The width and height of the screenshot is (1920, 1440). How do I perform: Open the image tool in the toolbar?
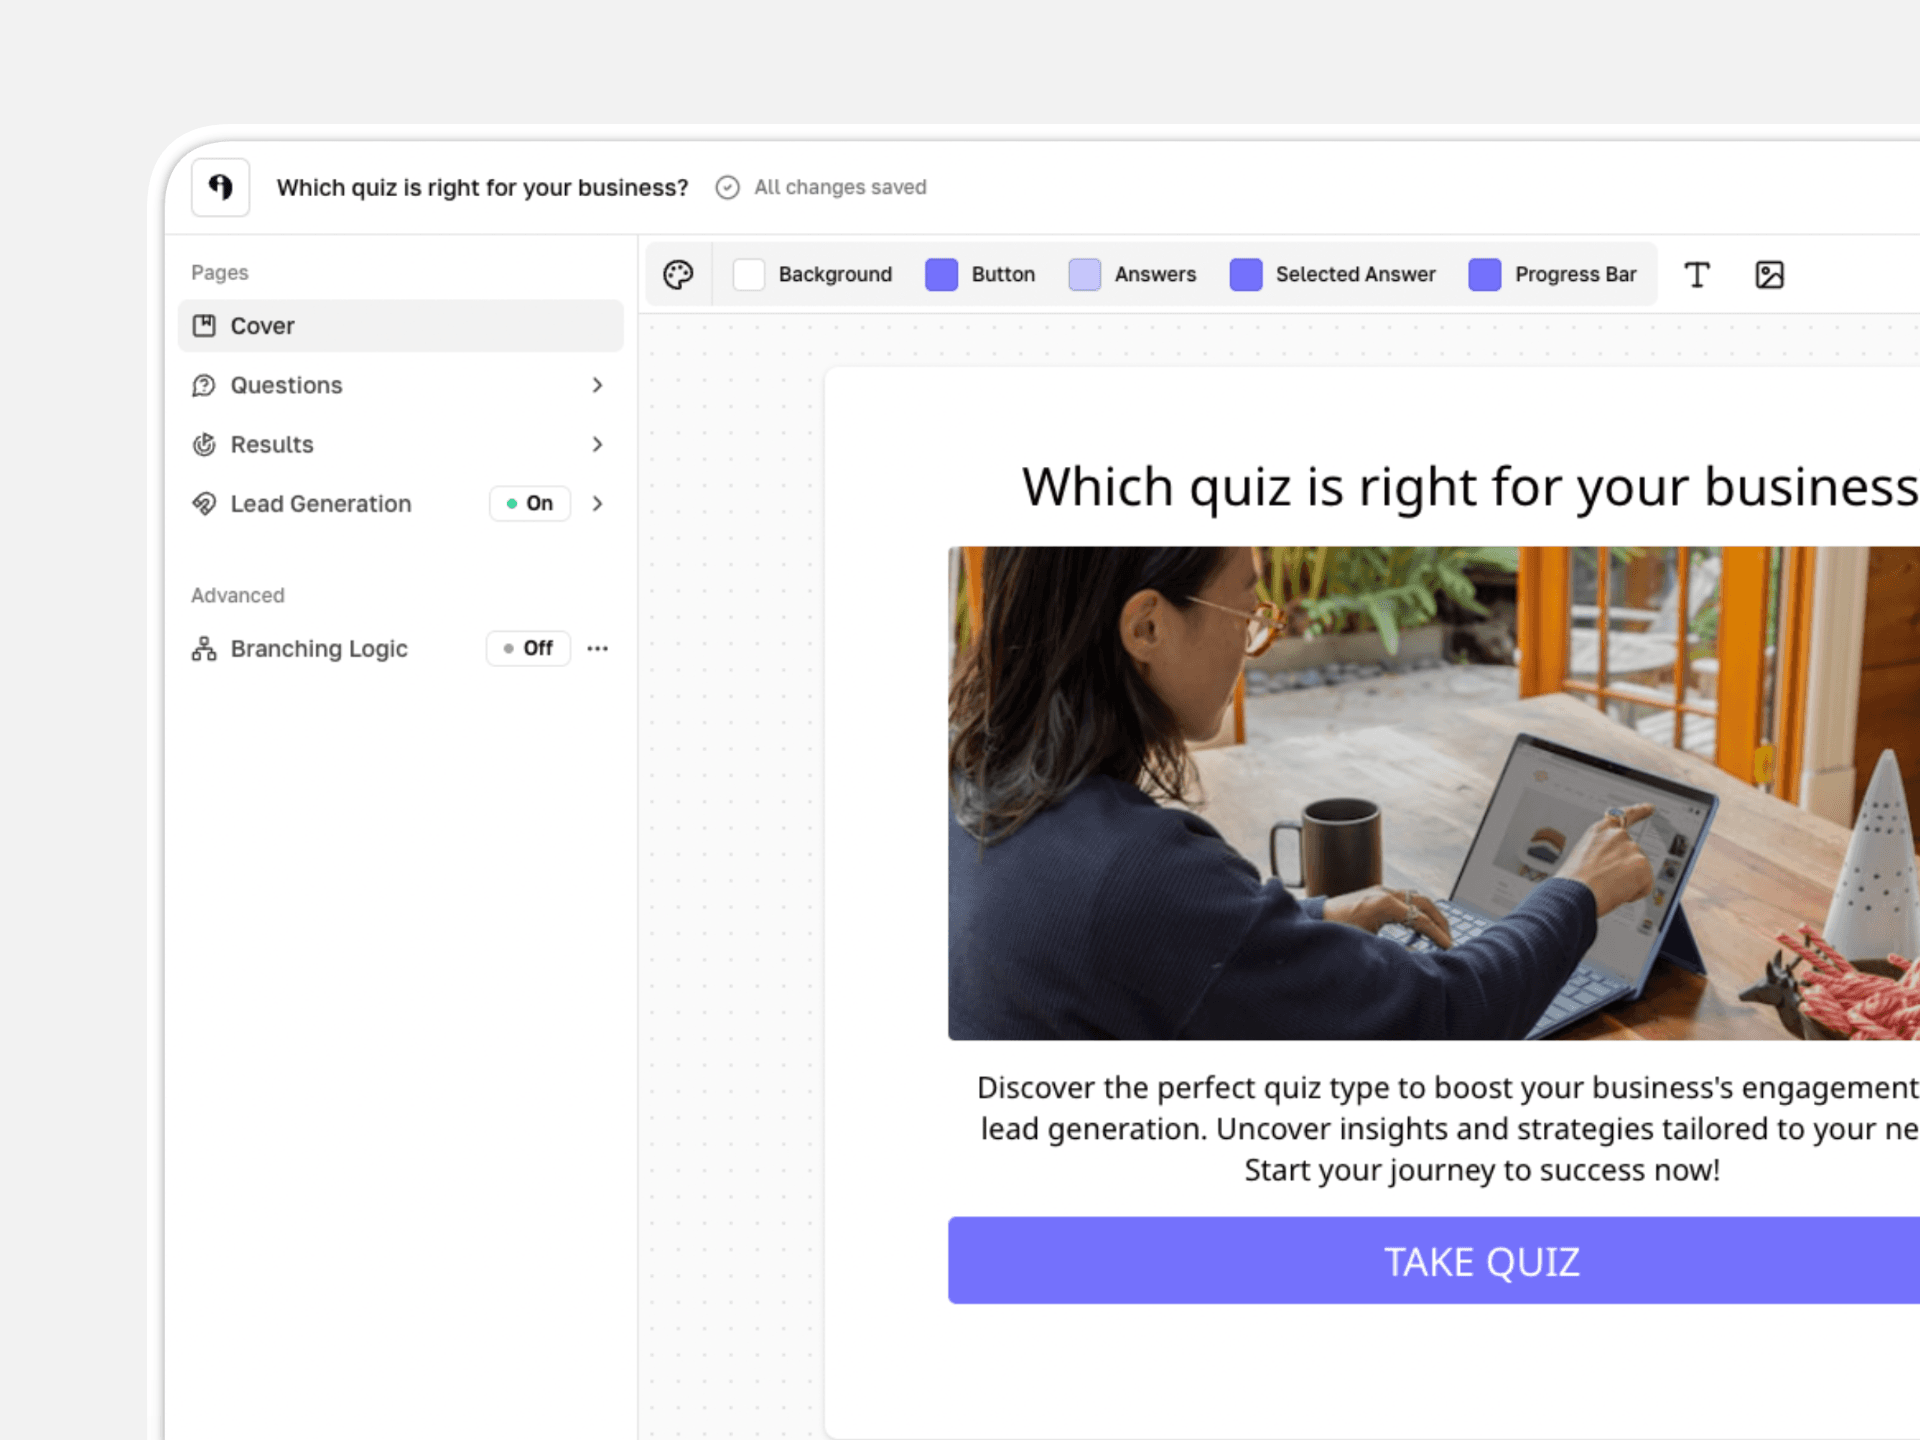tap(1769, 274)
